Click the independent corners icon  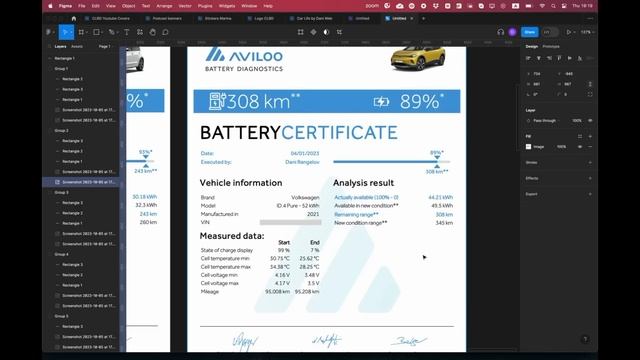[x=590, y=94]
